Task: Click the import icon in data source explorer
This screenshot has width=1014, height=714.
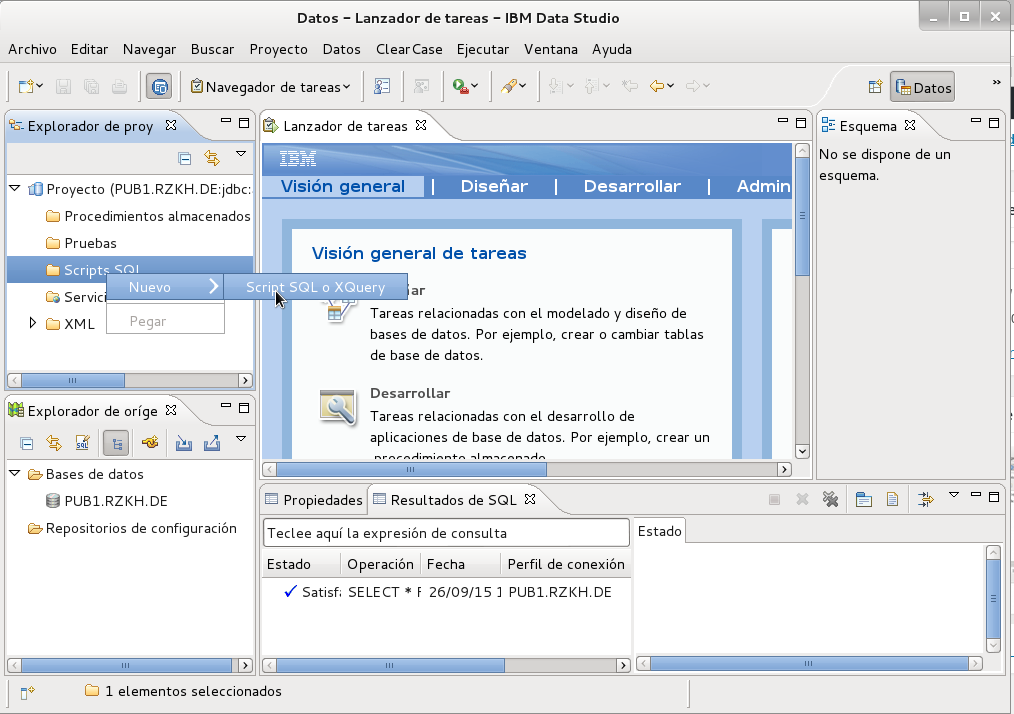Action: [x=184, y=443]
